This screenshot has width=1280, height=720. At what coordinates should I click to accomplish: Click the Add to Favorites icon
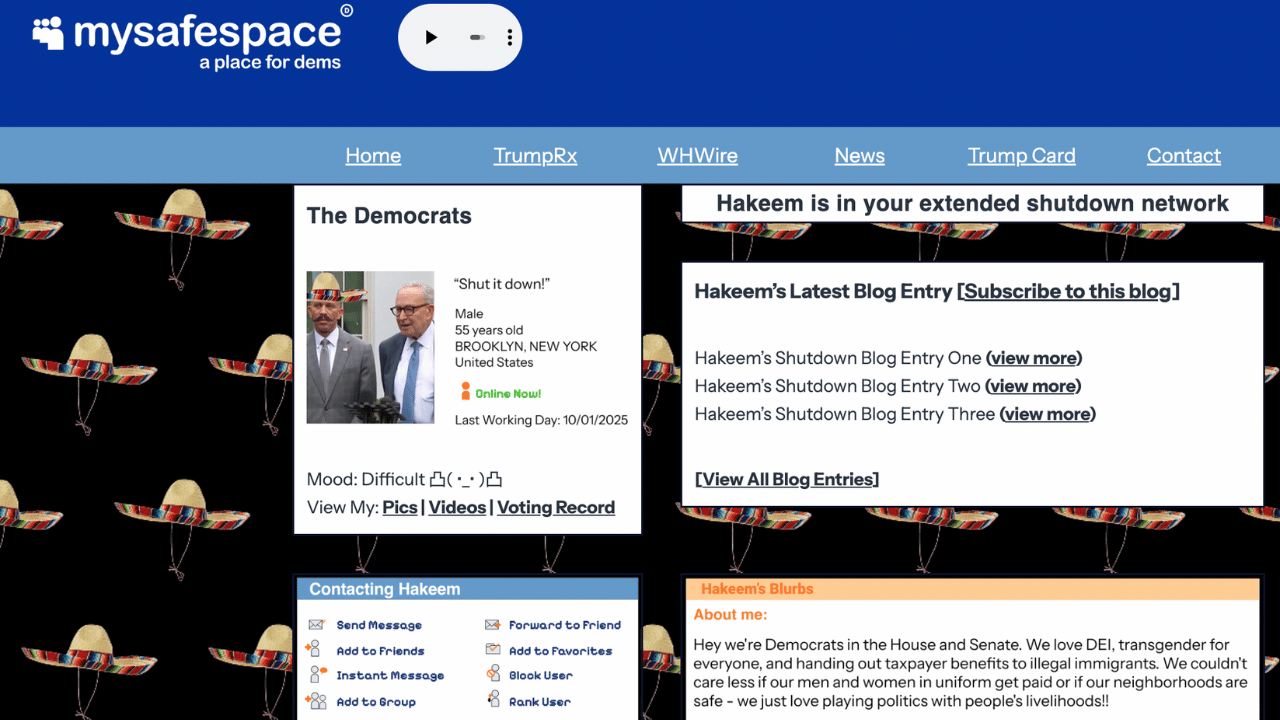pos(493,650)
